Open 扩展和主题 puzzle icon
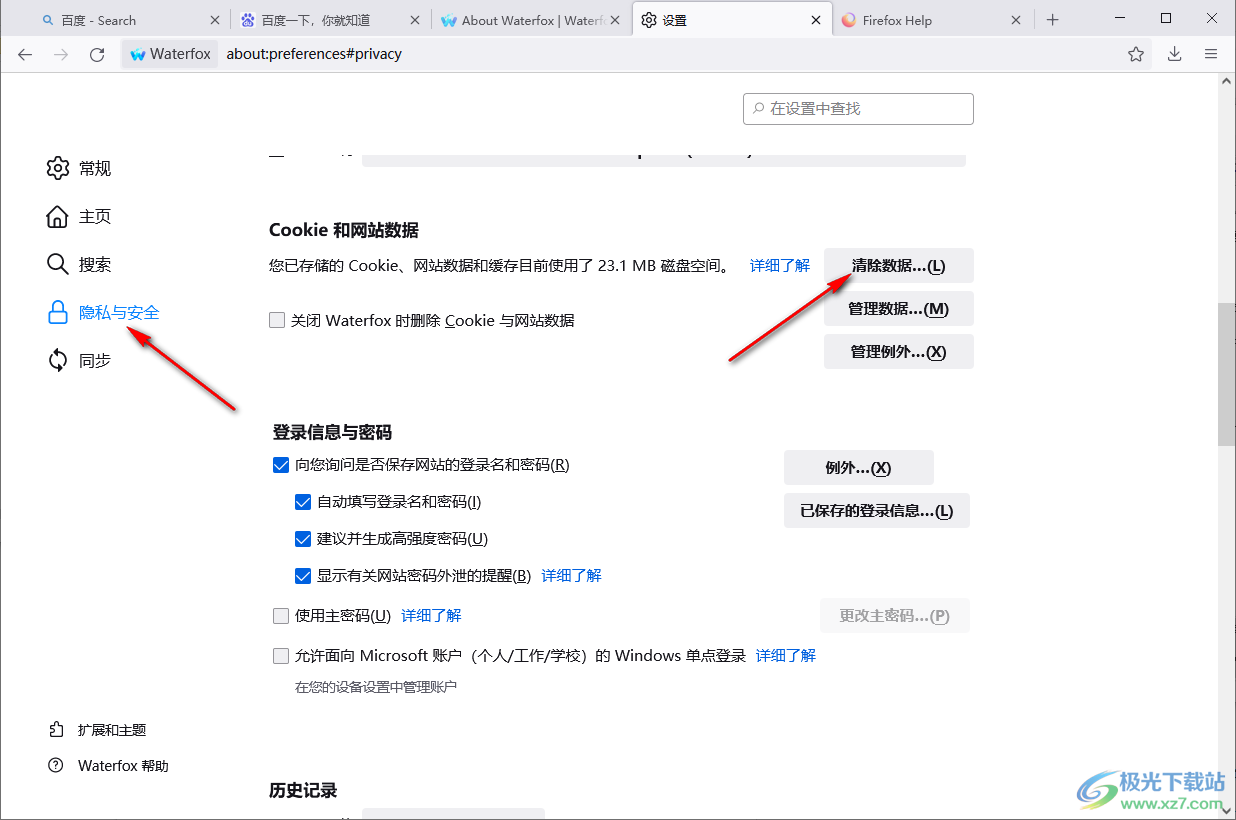This screenshot has height=820, width=1236. click(x=57, y=730)
